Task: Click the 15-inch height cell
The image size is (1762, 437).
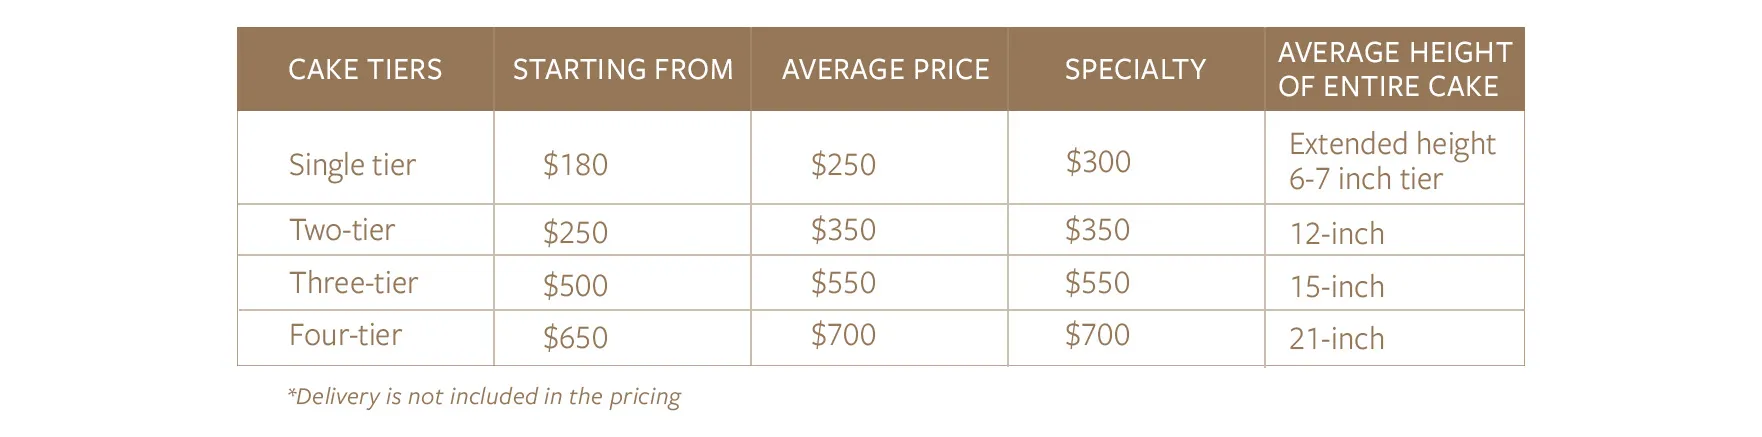Action: 1336,287
